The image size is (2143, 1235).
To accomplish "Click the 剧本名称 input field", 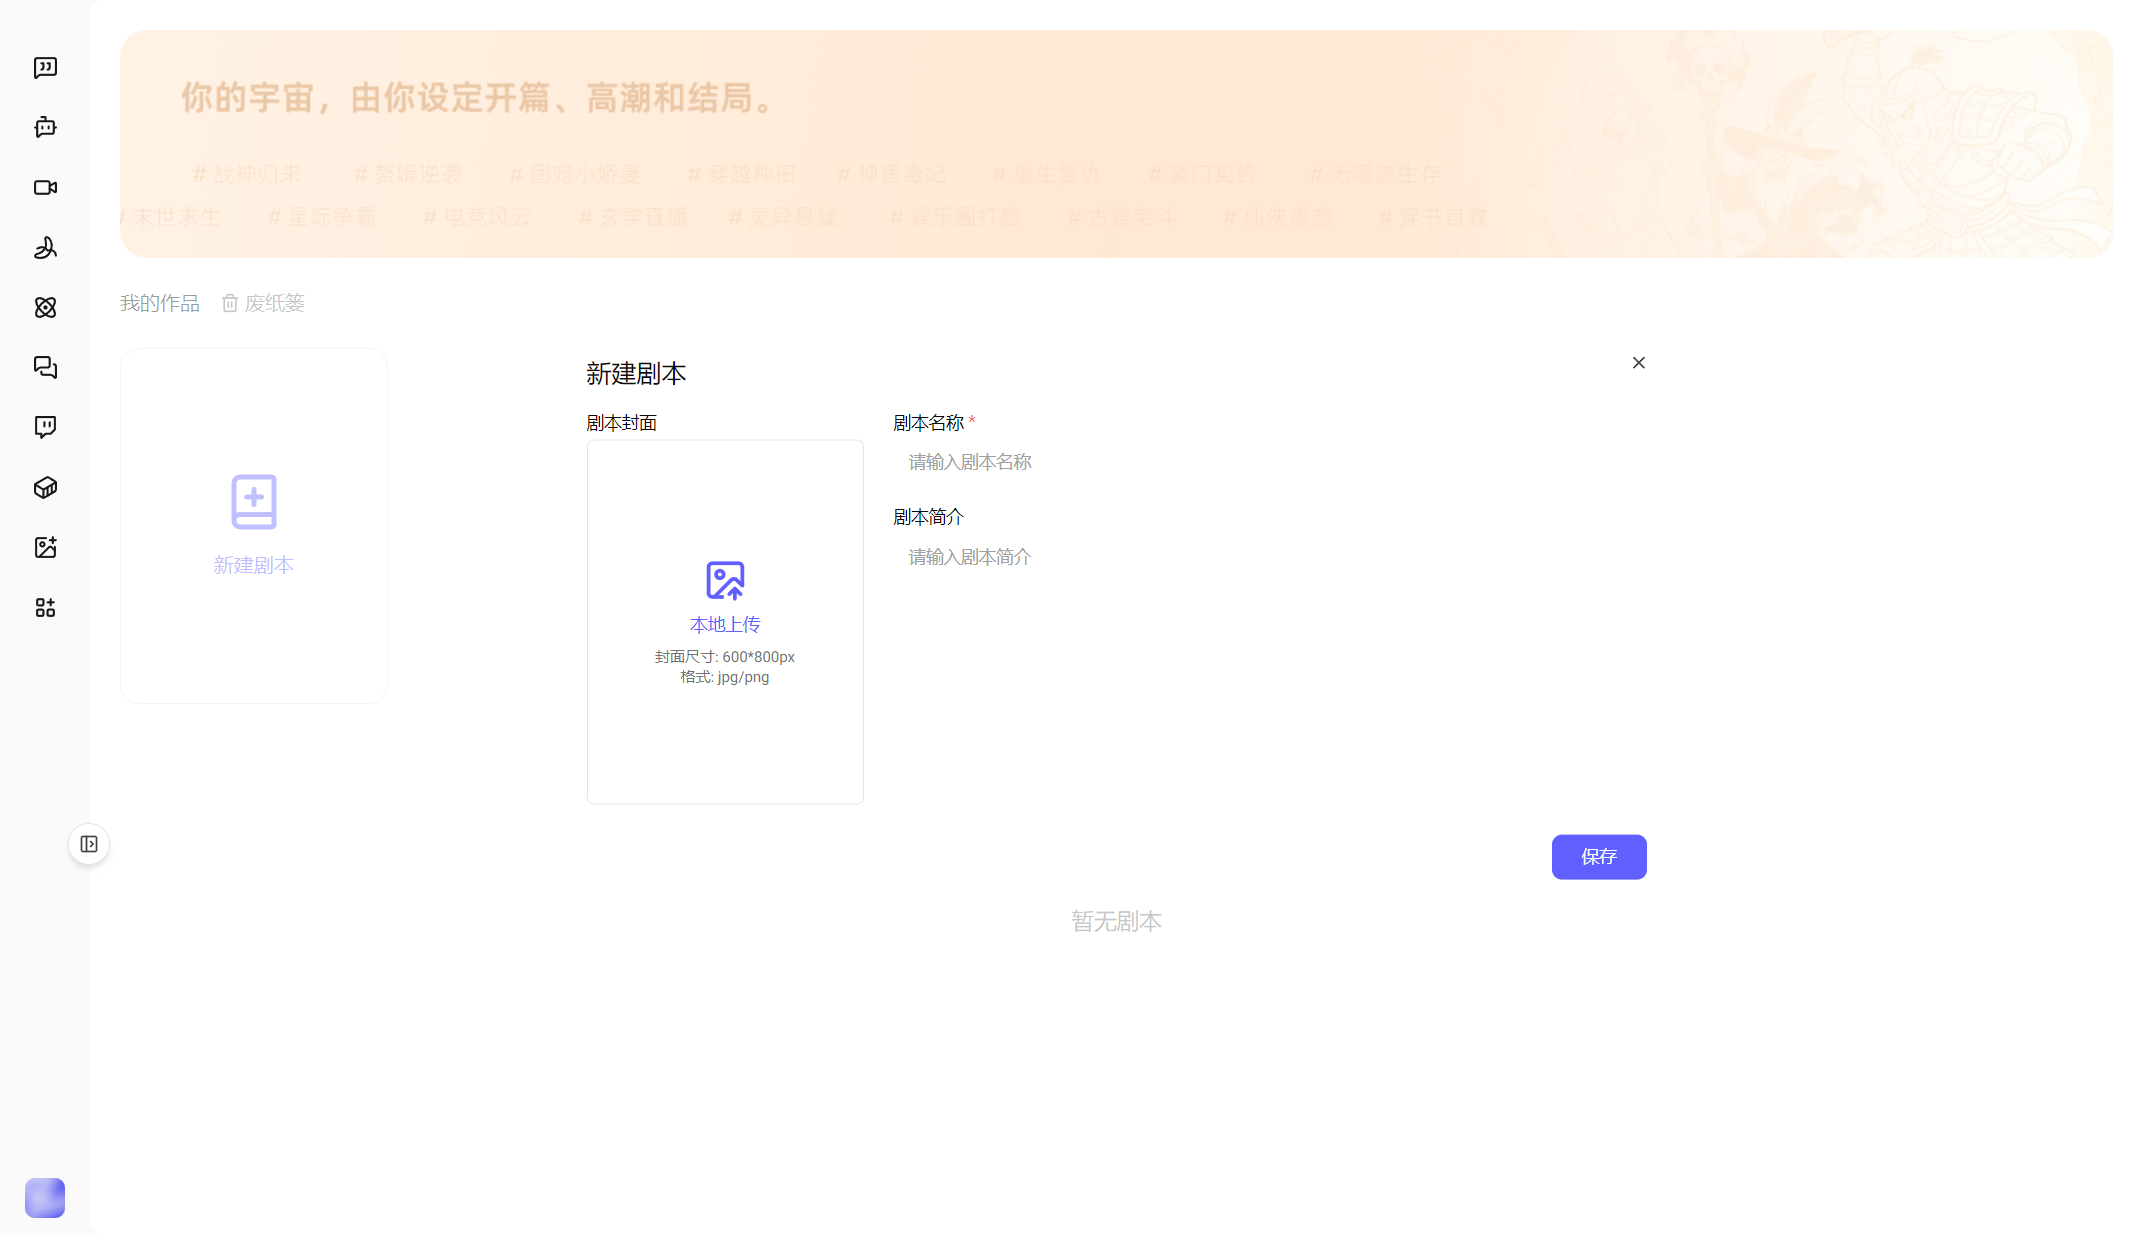I will 1100,461.
